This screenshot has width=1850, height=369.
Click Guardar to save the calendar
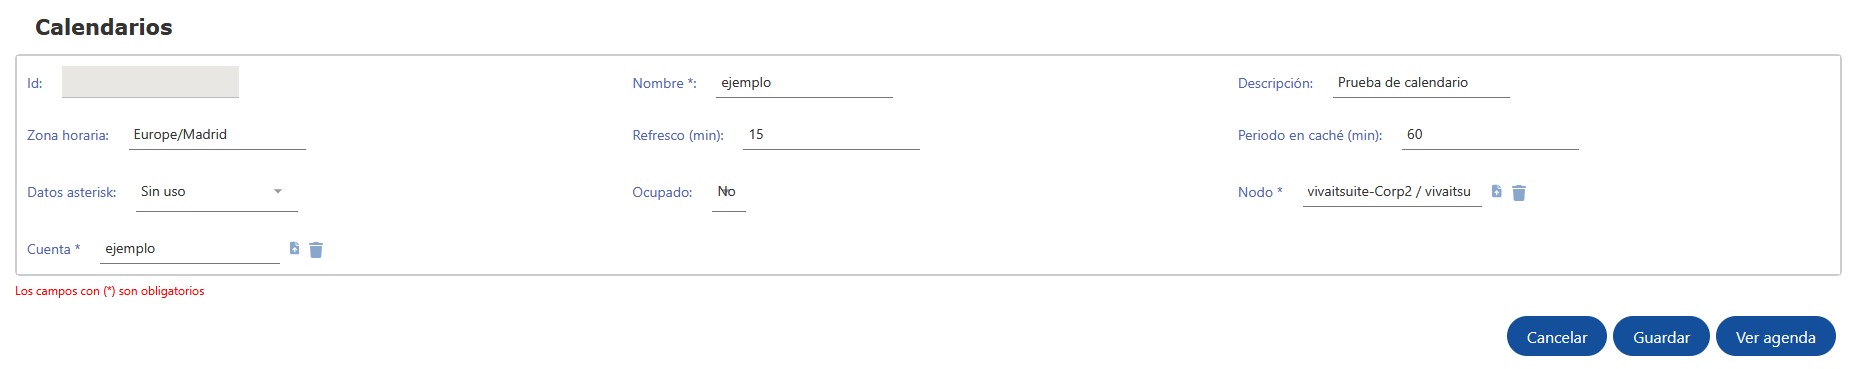point(1661,337)
